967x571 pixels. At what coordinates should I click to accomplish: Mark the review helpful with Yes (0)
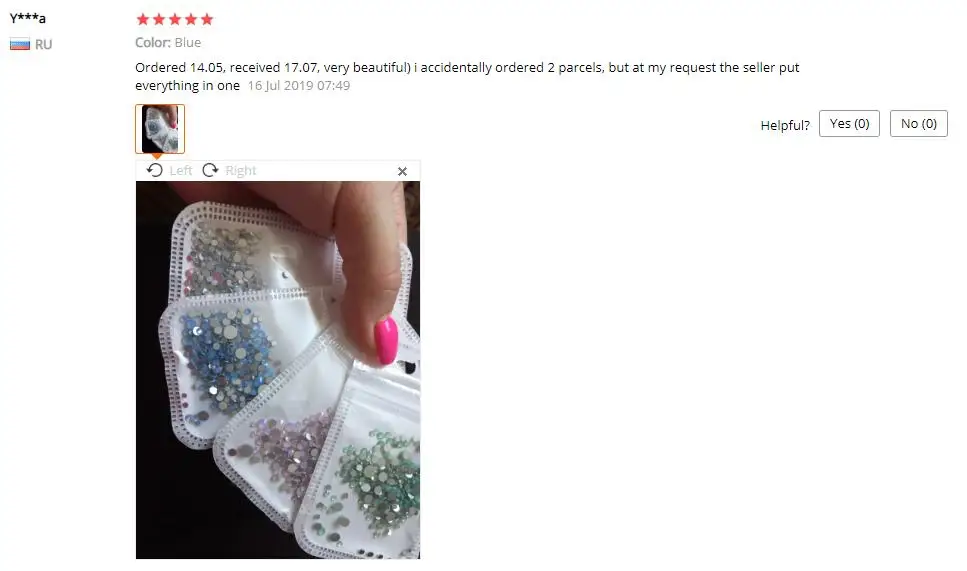(849, 123)
